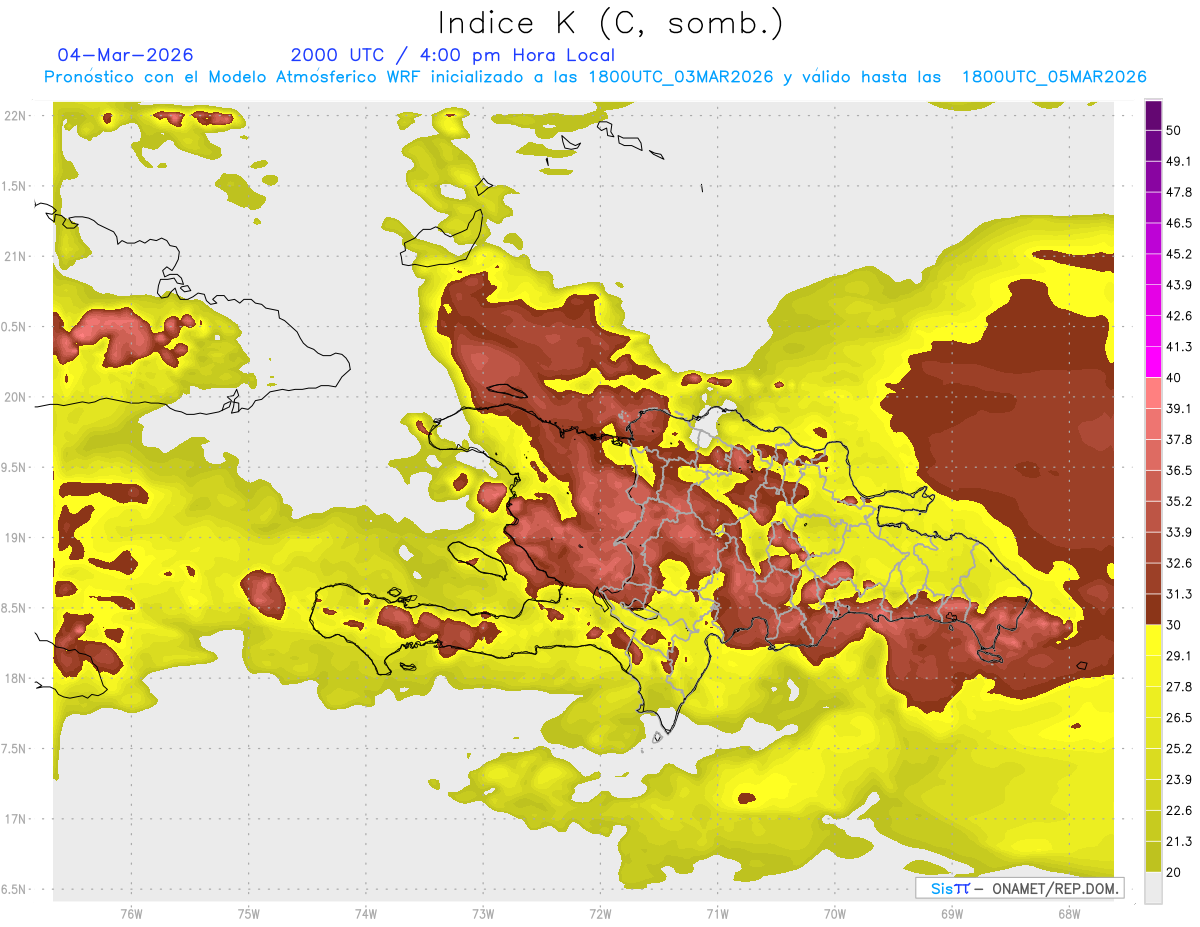Viewport: 1200px width, 927px height.
Task: Click the title 'Indice K (C, somb.)'
Action: (610, 24)
